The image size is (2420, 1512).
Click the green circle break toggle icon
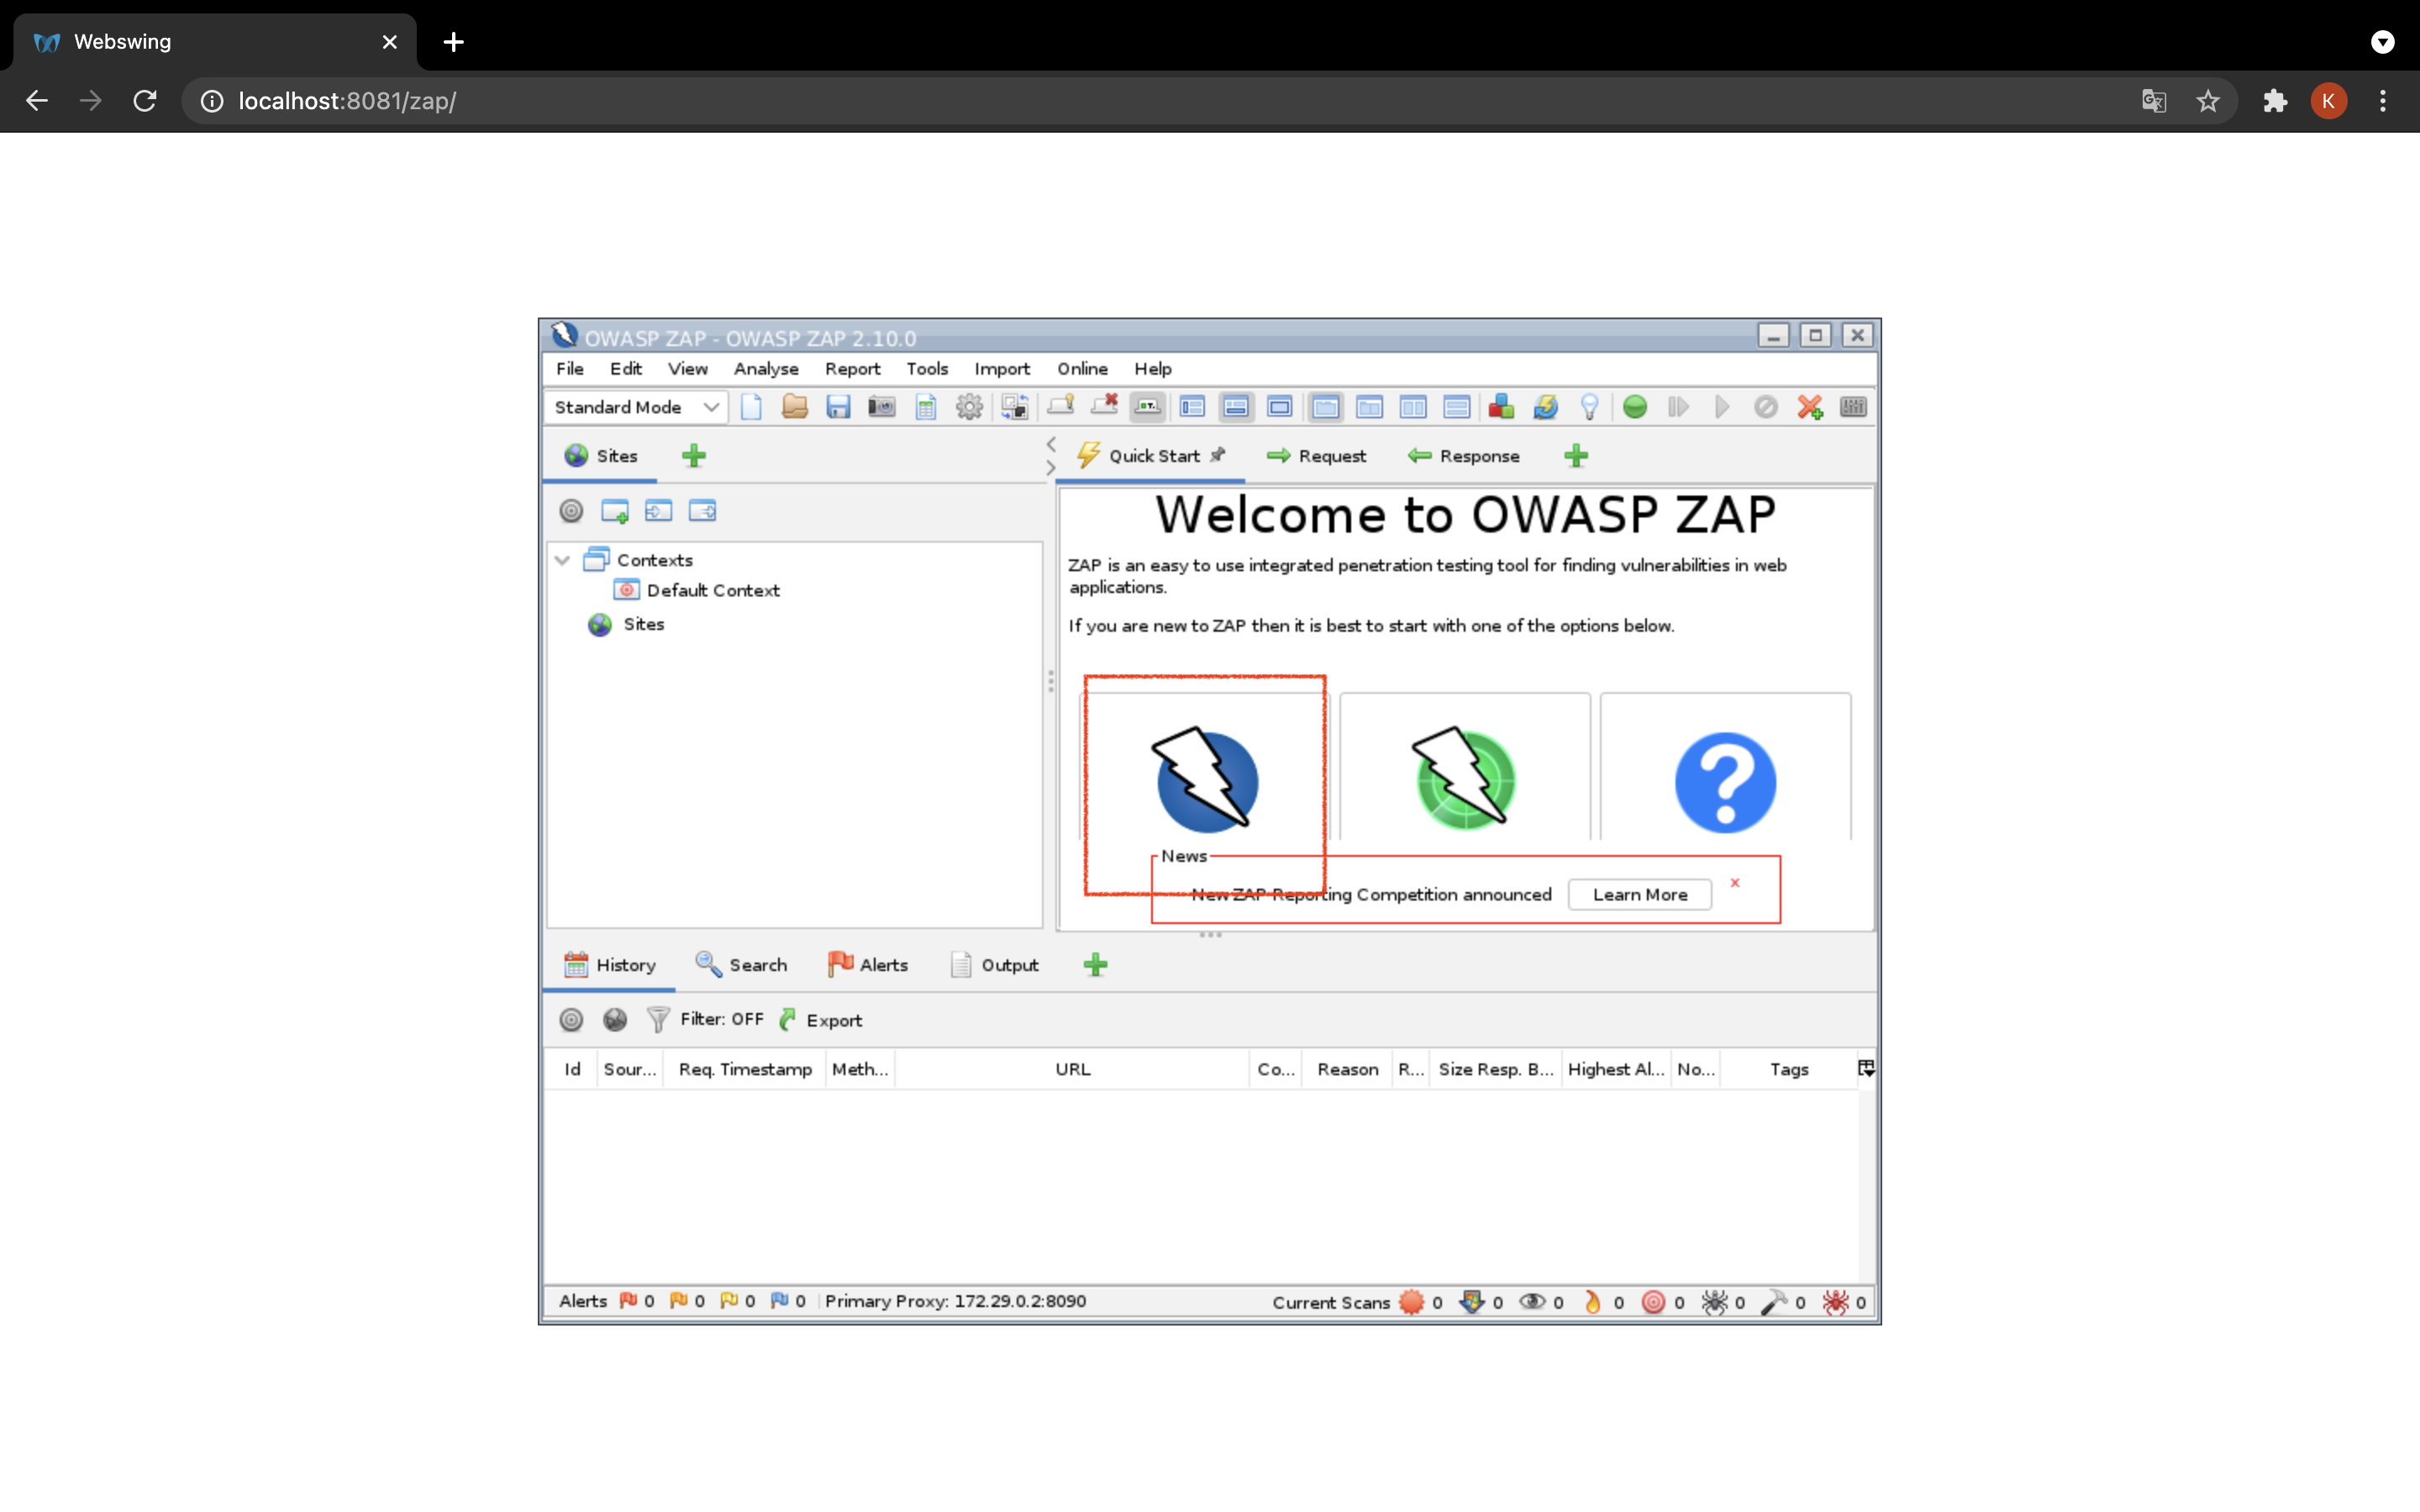click(x=1635, y=407)
